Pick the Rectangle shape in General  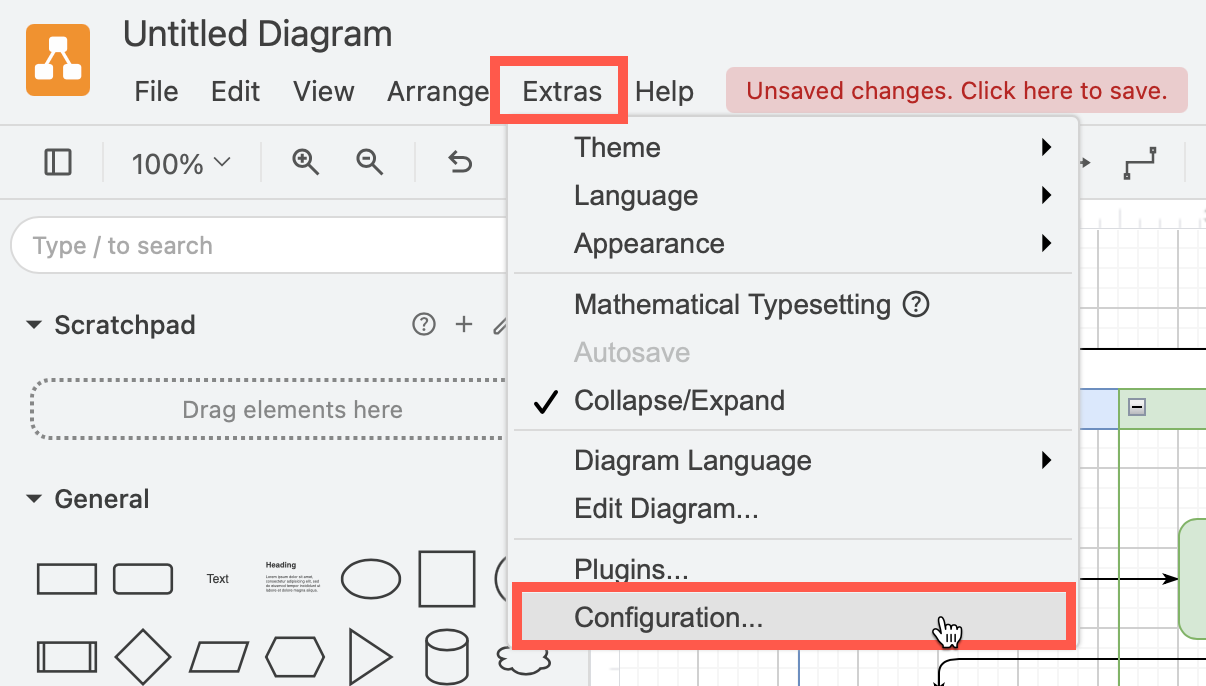(x=67, y=579)
